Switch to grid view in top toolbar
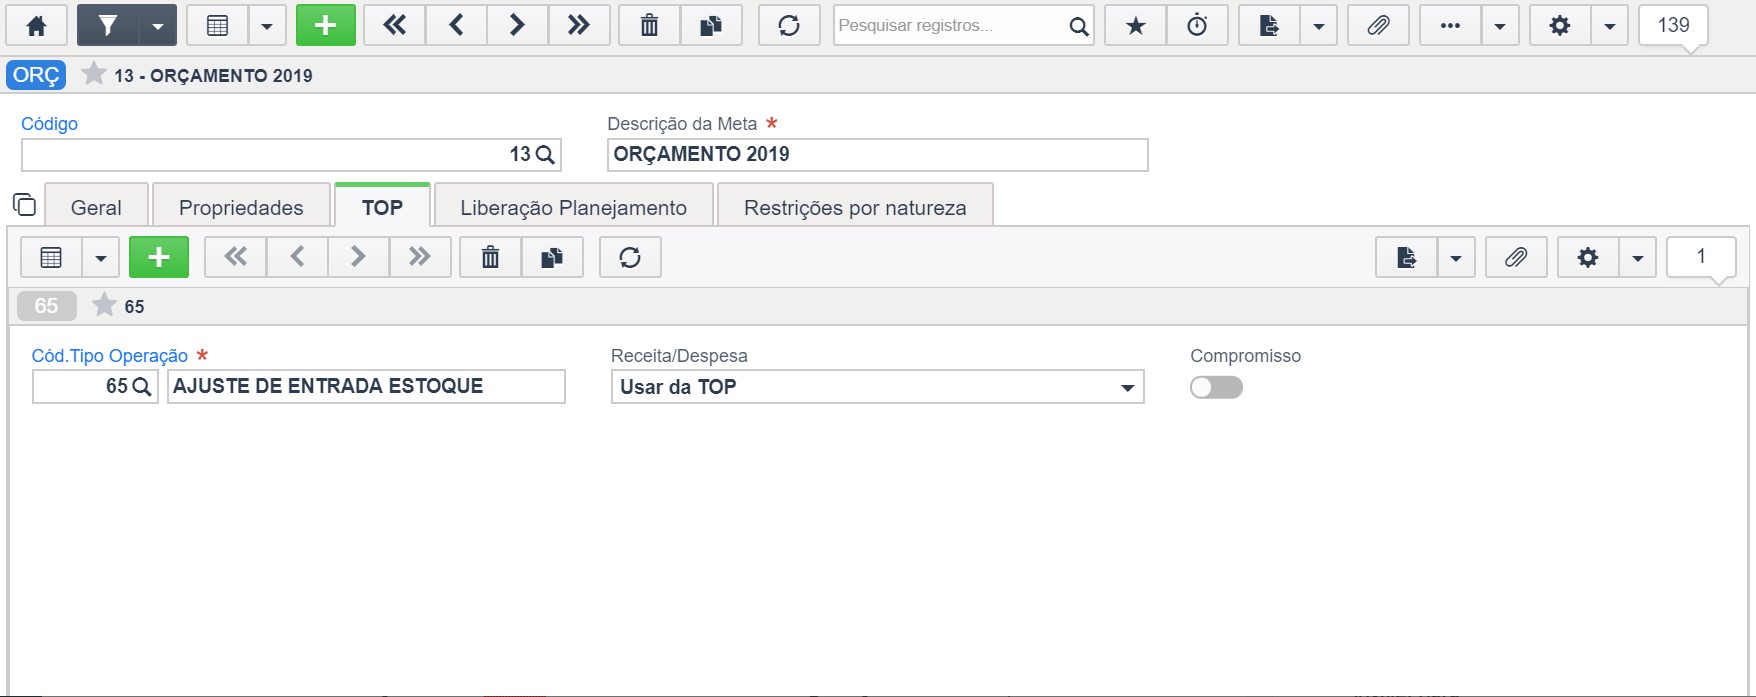1756x697 pixels. tap(217, 26)
